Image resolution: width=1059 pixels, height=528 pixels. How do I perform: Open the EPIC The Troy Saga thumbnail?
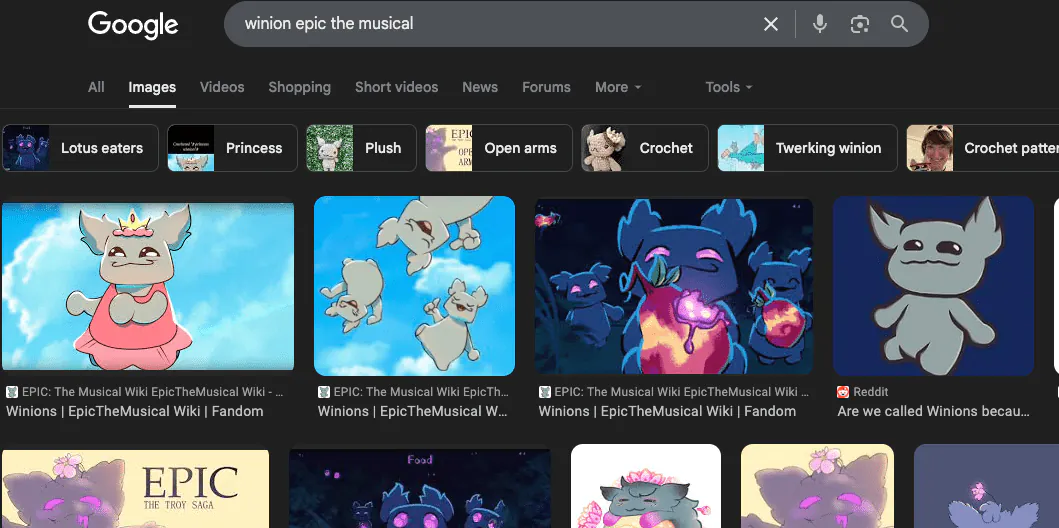click(135, 489)
